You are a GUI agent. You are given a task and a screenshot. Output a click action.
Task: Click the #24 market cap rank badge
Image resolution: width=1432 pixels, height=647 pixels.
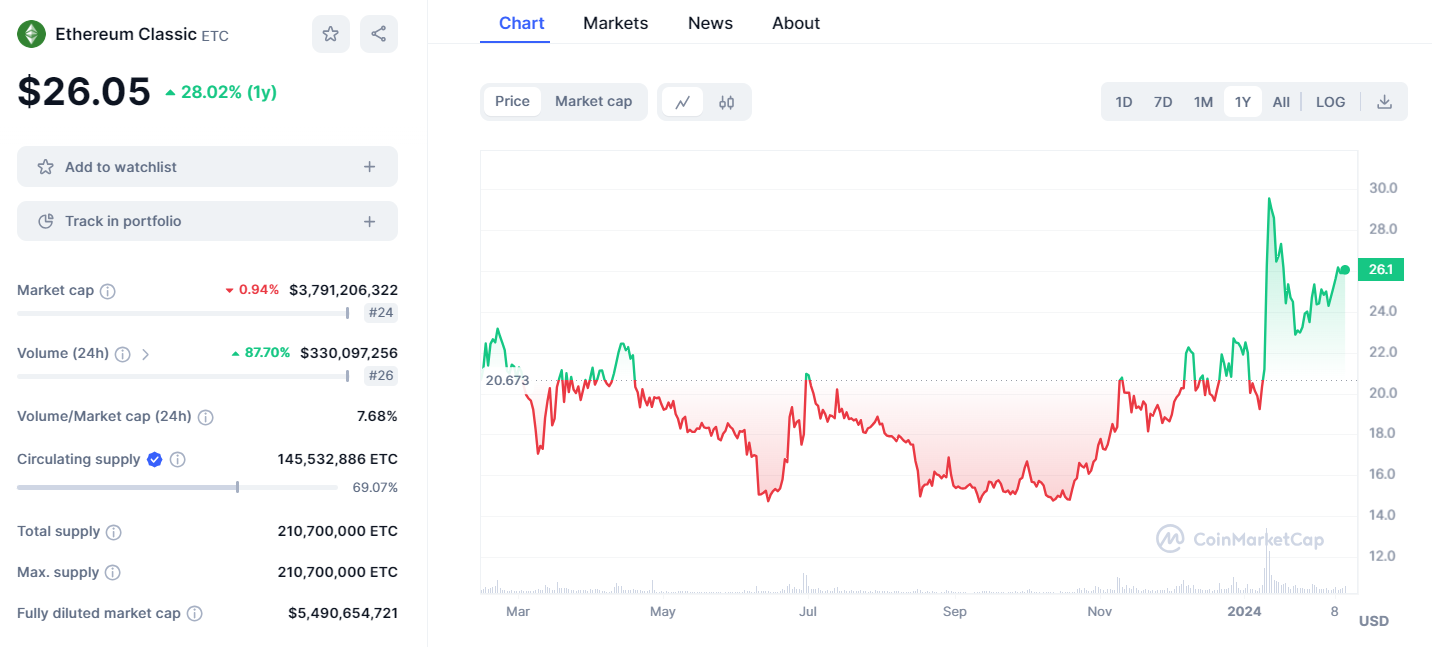tap(381, 313)
